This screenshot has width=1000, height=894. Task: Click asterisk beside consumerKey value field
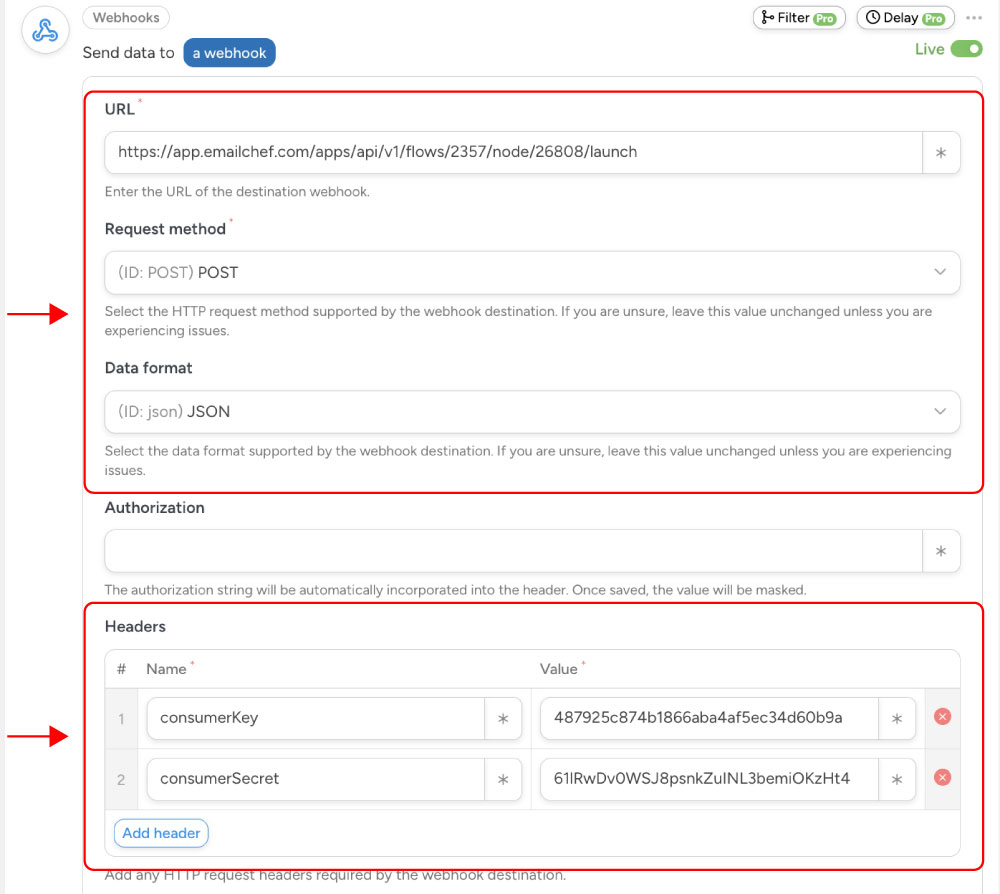coord(899,717)
